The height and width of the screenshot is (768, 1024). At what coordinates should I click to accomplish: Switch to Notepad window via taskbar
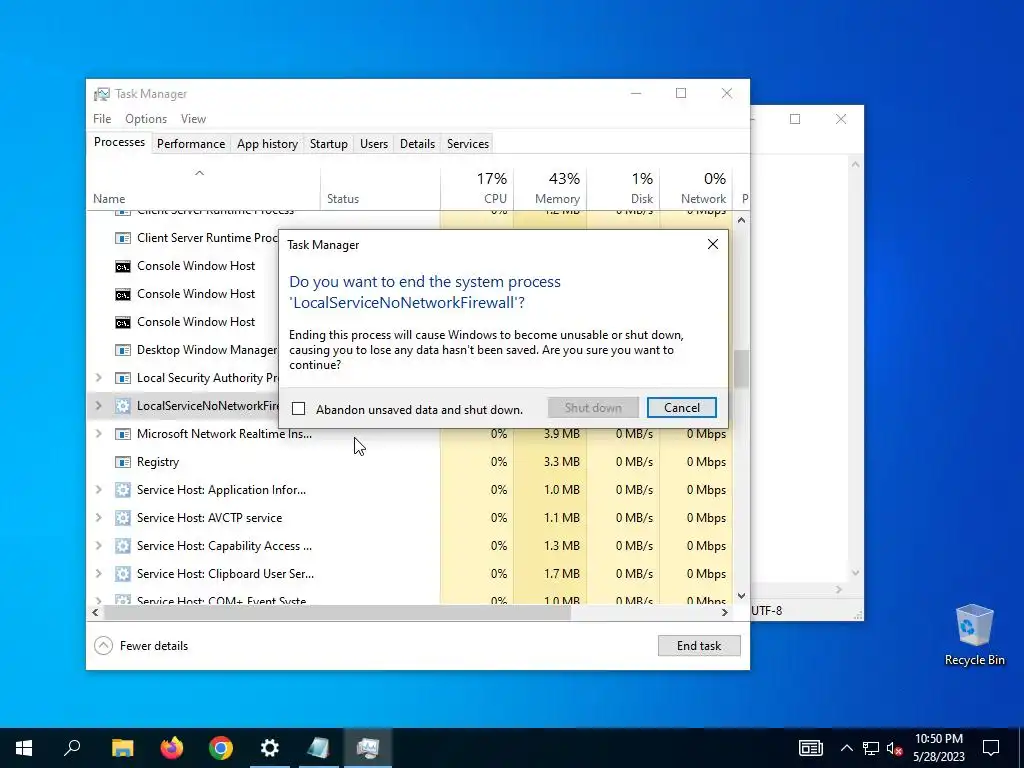(x=319, y=748)
